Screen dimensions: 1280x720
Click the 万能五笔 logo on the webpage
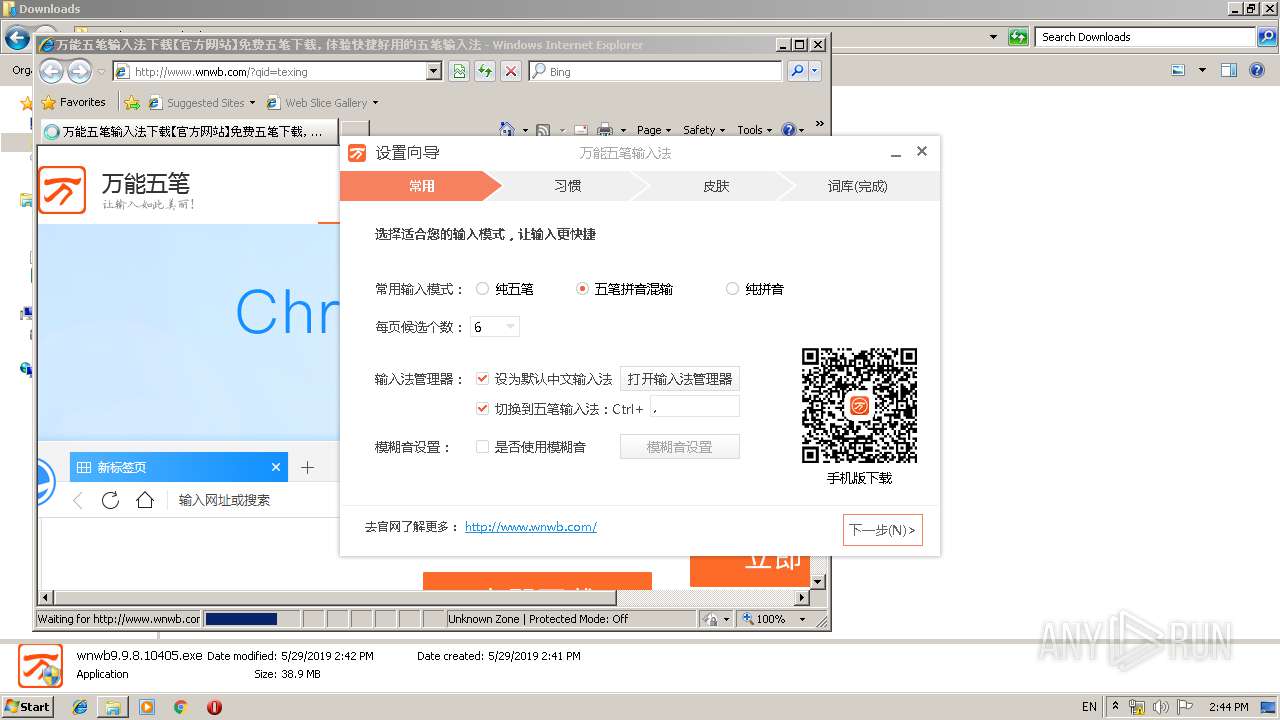(62, 189)
